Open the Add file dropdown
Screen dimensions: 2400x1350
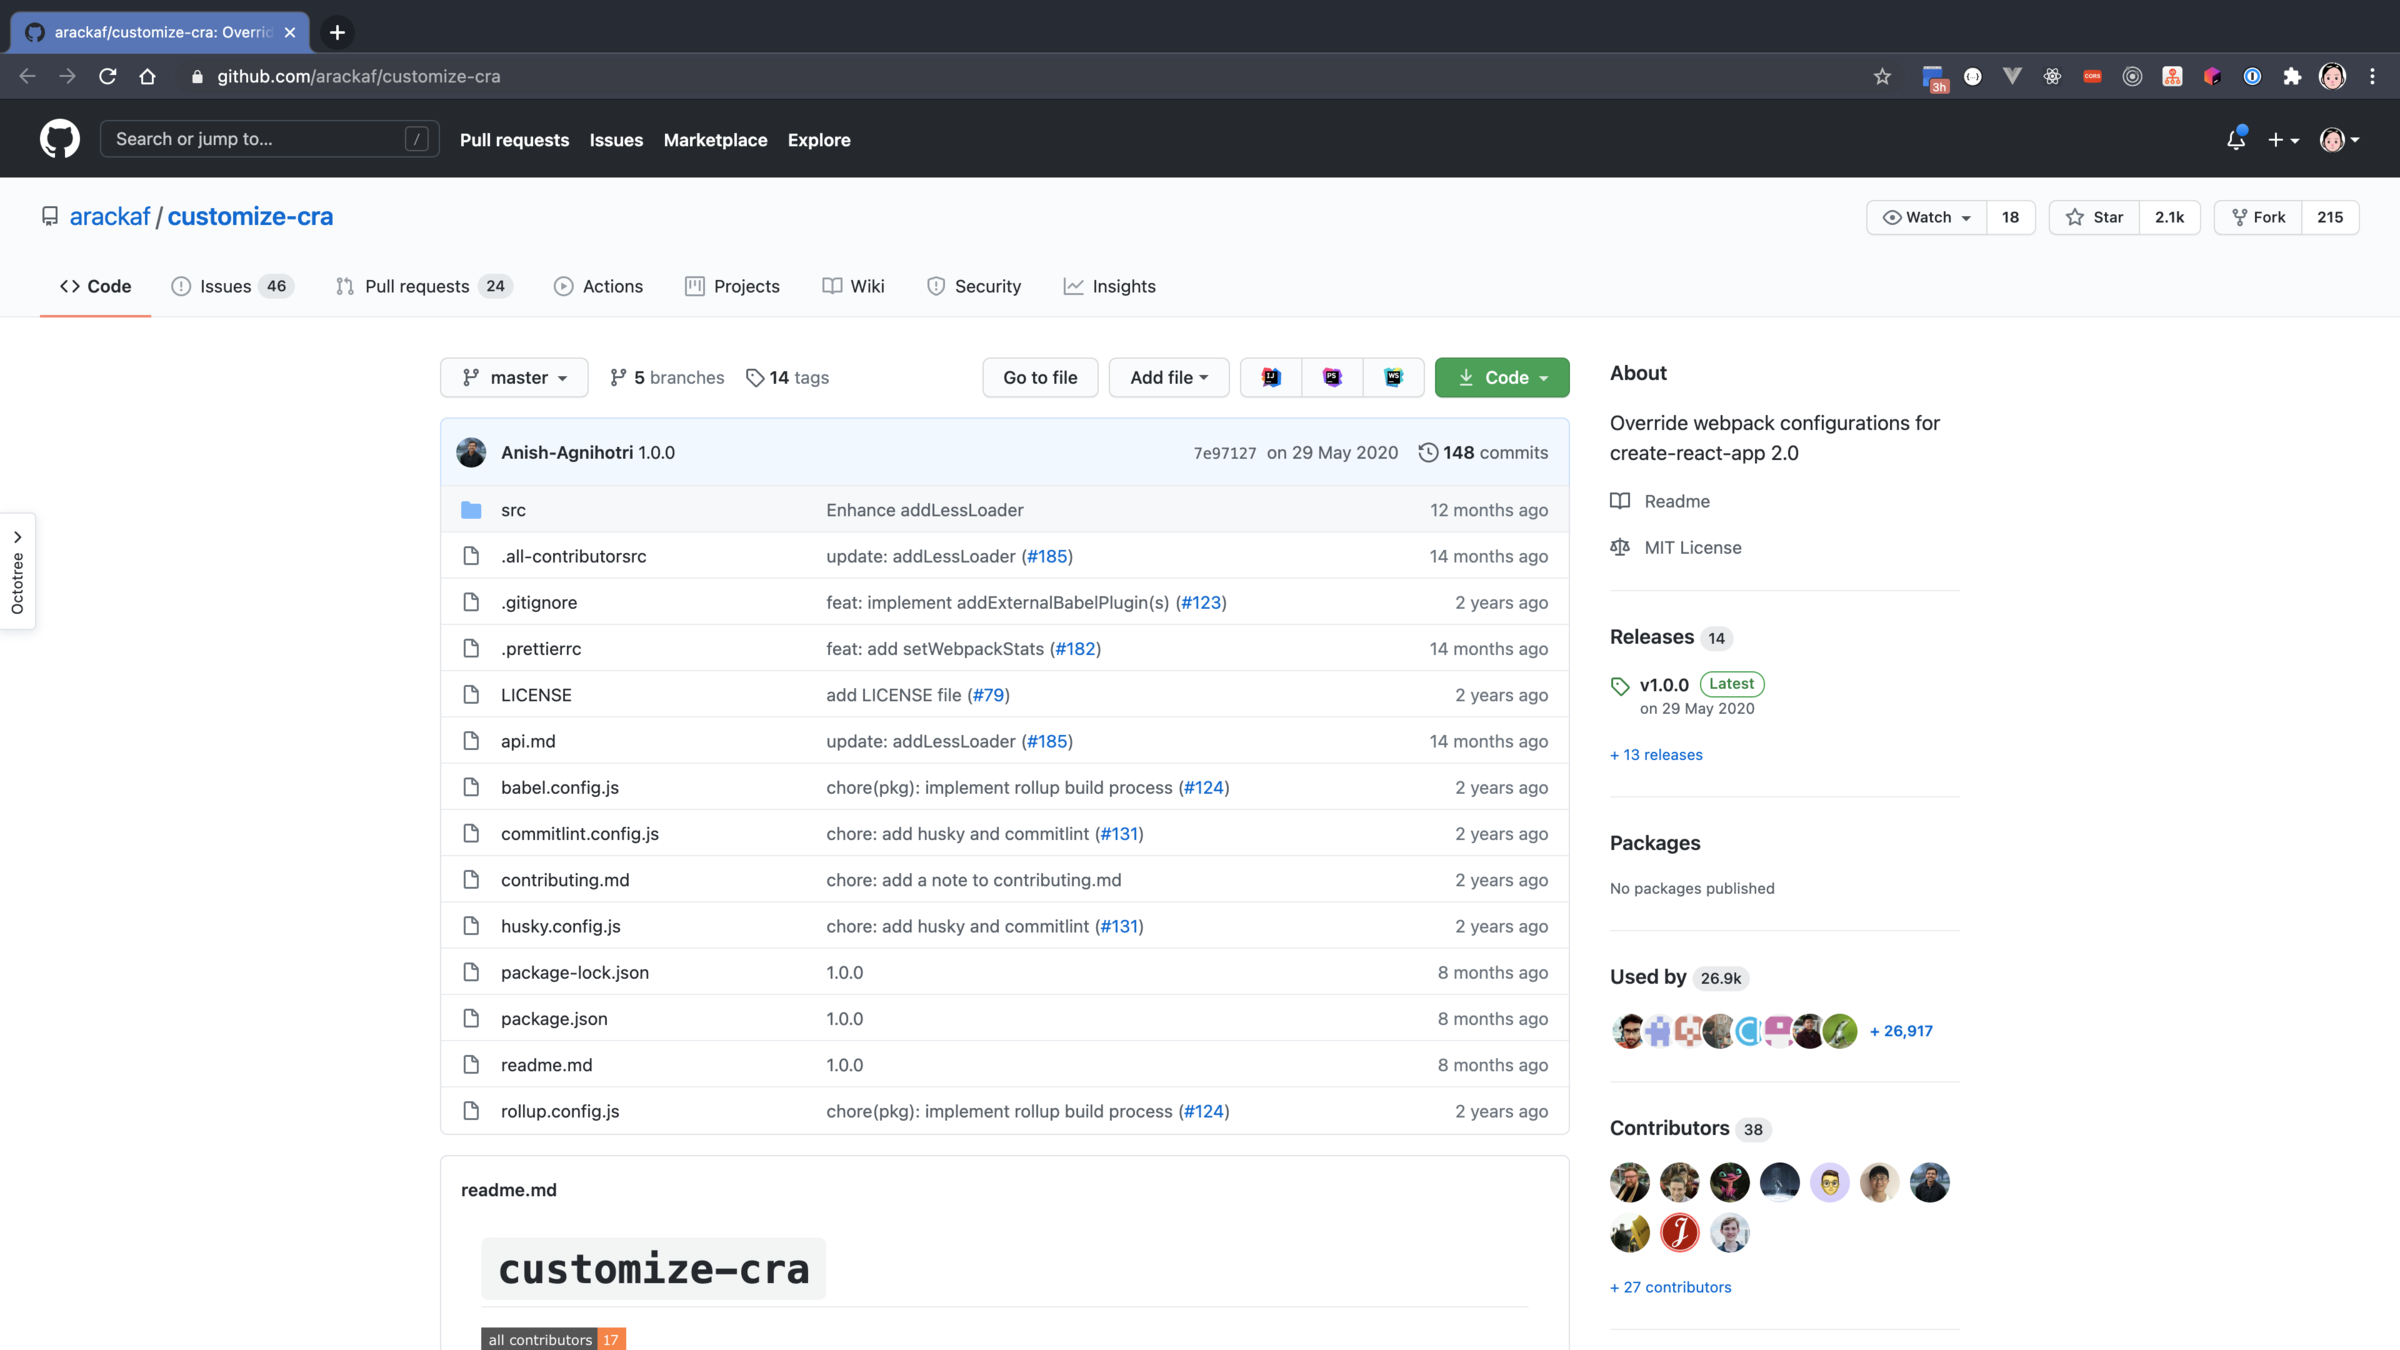pos(1168,377)
